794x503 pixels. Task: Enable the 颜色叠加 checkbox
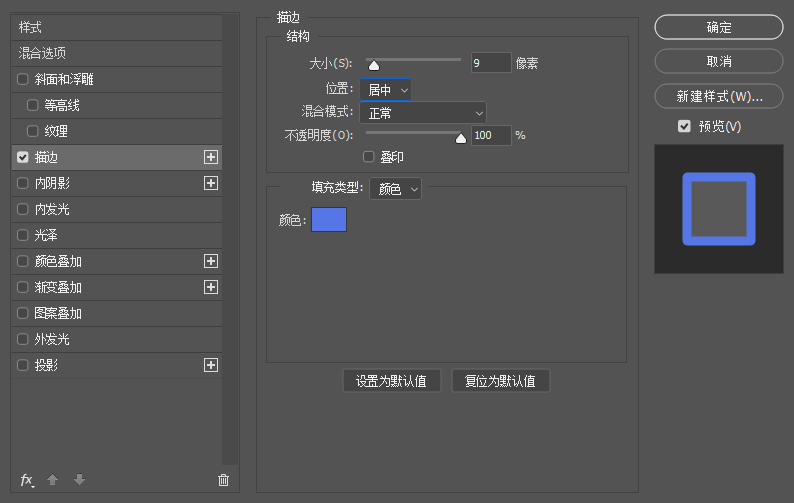click(23, 261)
